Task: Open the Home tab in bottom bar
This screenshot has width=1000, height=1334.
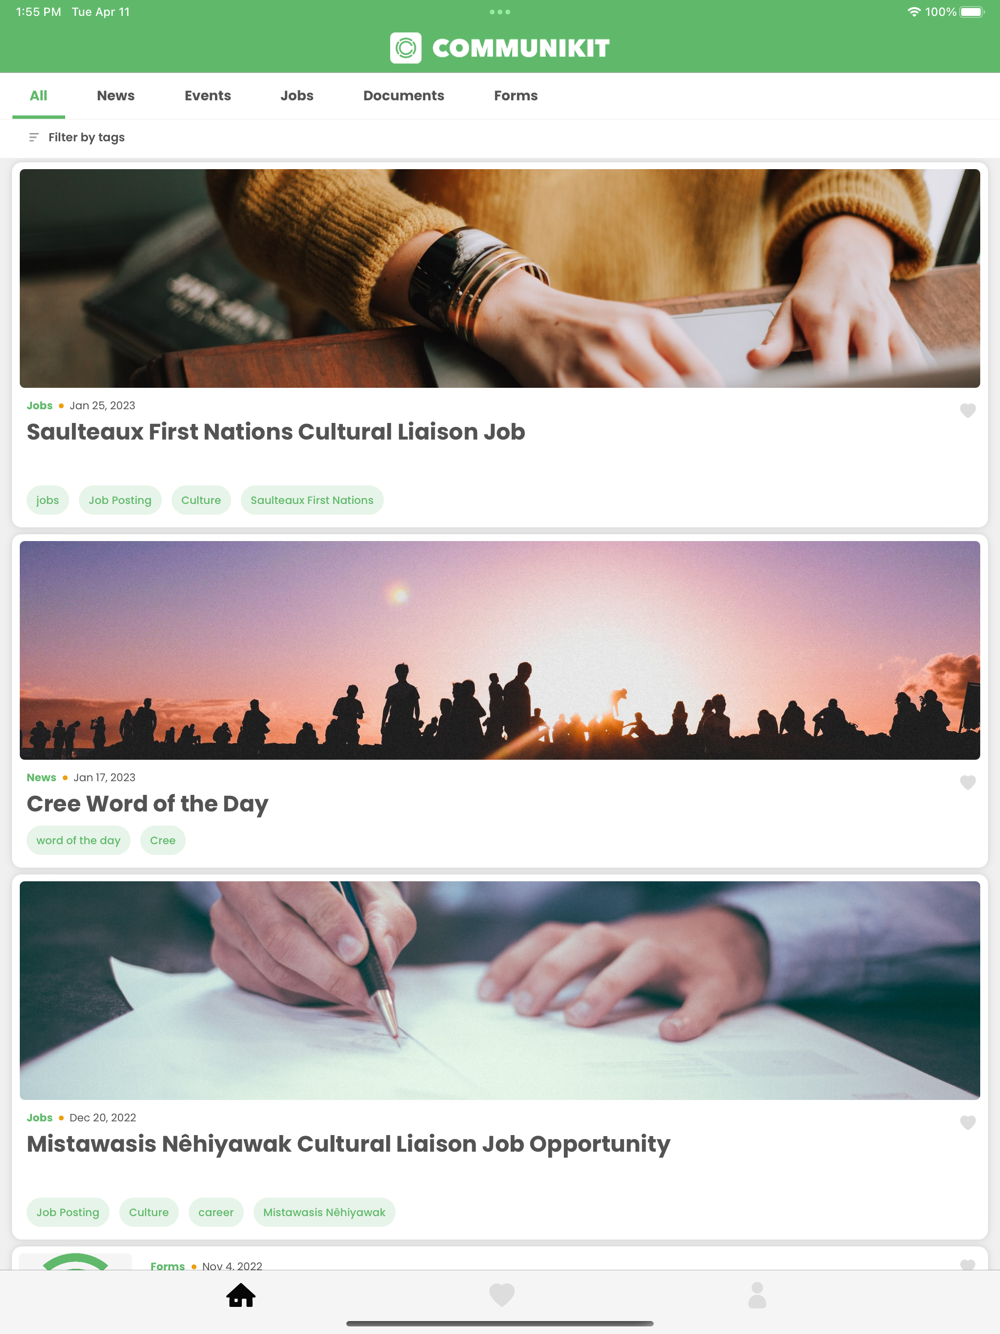Action: (x=241, y=1295)
